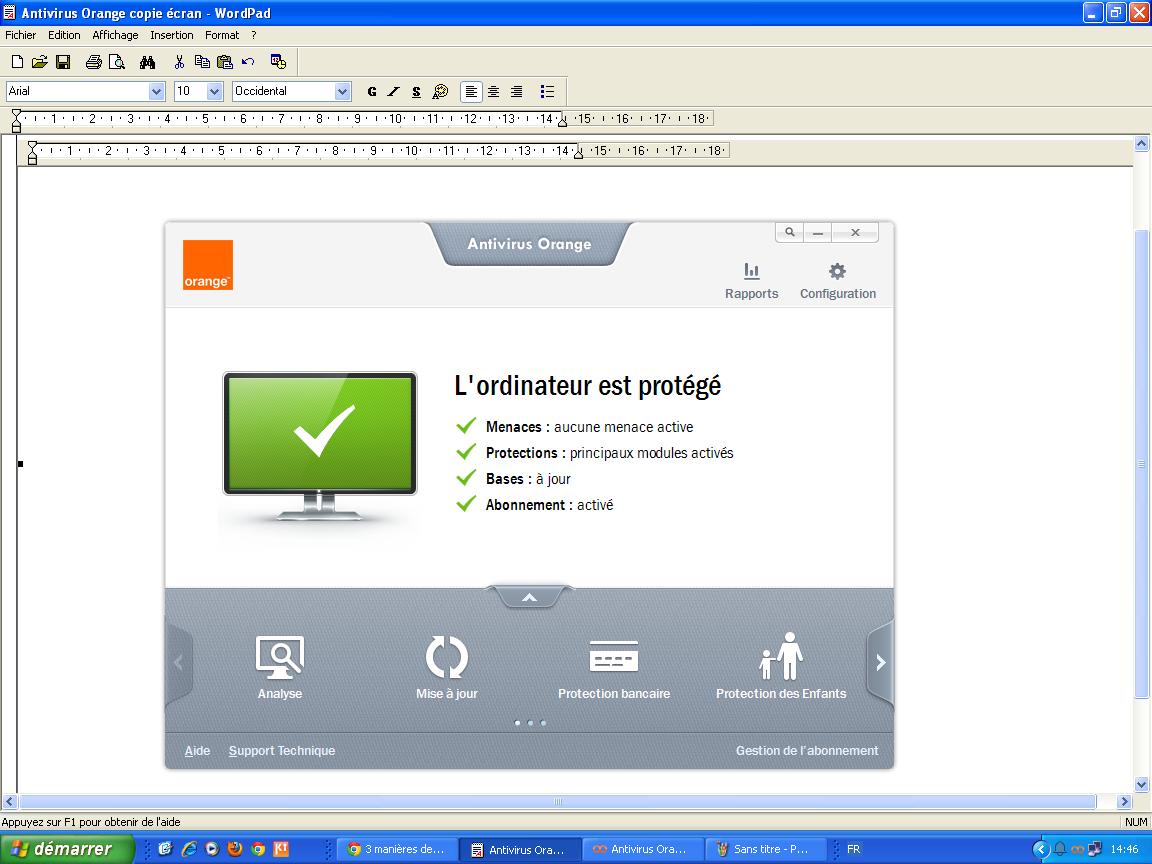Click the Undo arrow icon

(248, 62)
